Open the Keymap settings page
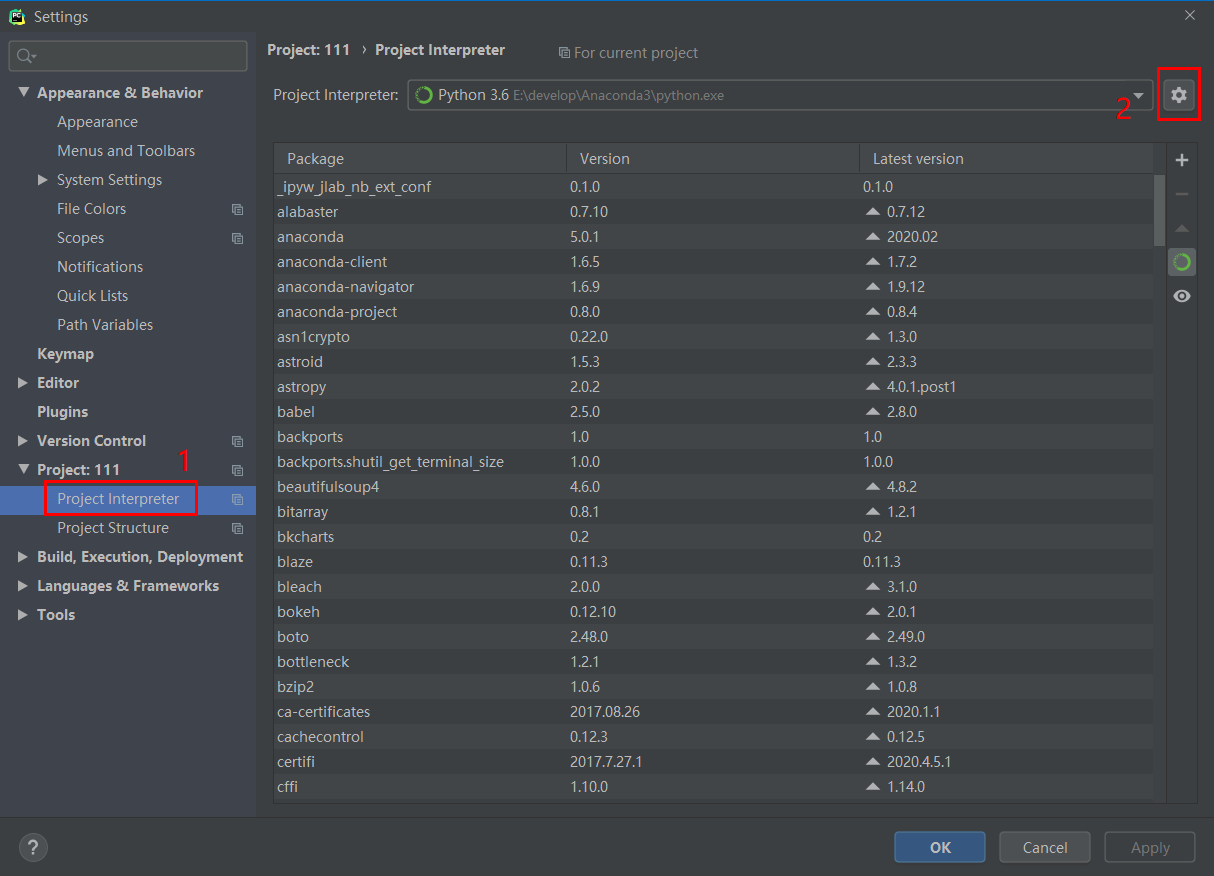1214x876 pixels. point(65,354)
